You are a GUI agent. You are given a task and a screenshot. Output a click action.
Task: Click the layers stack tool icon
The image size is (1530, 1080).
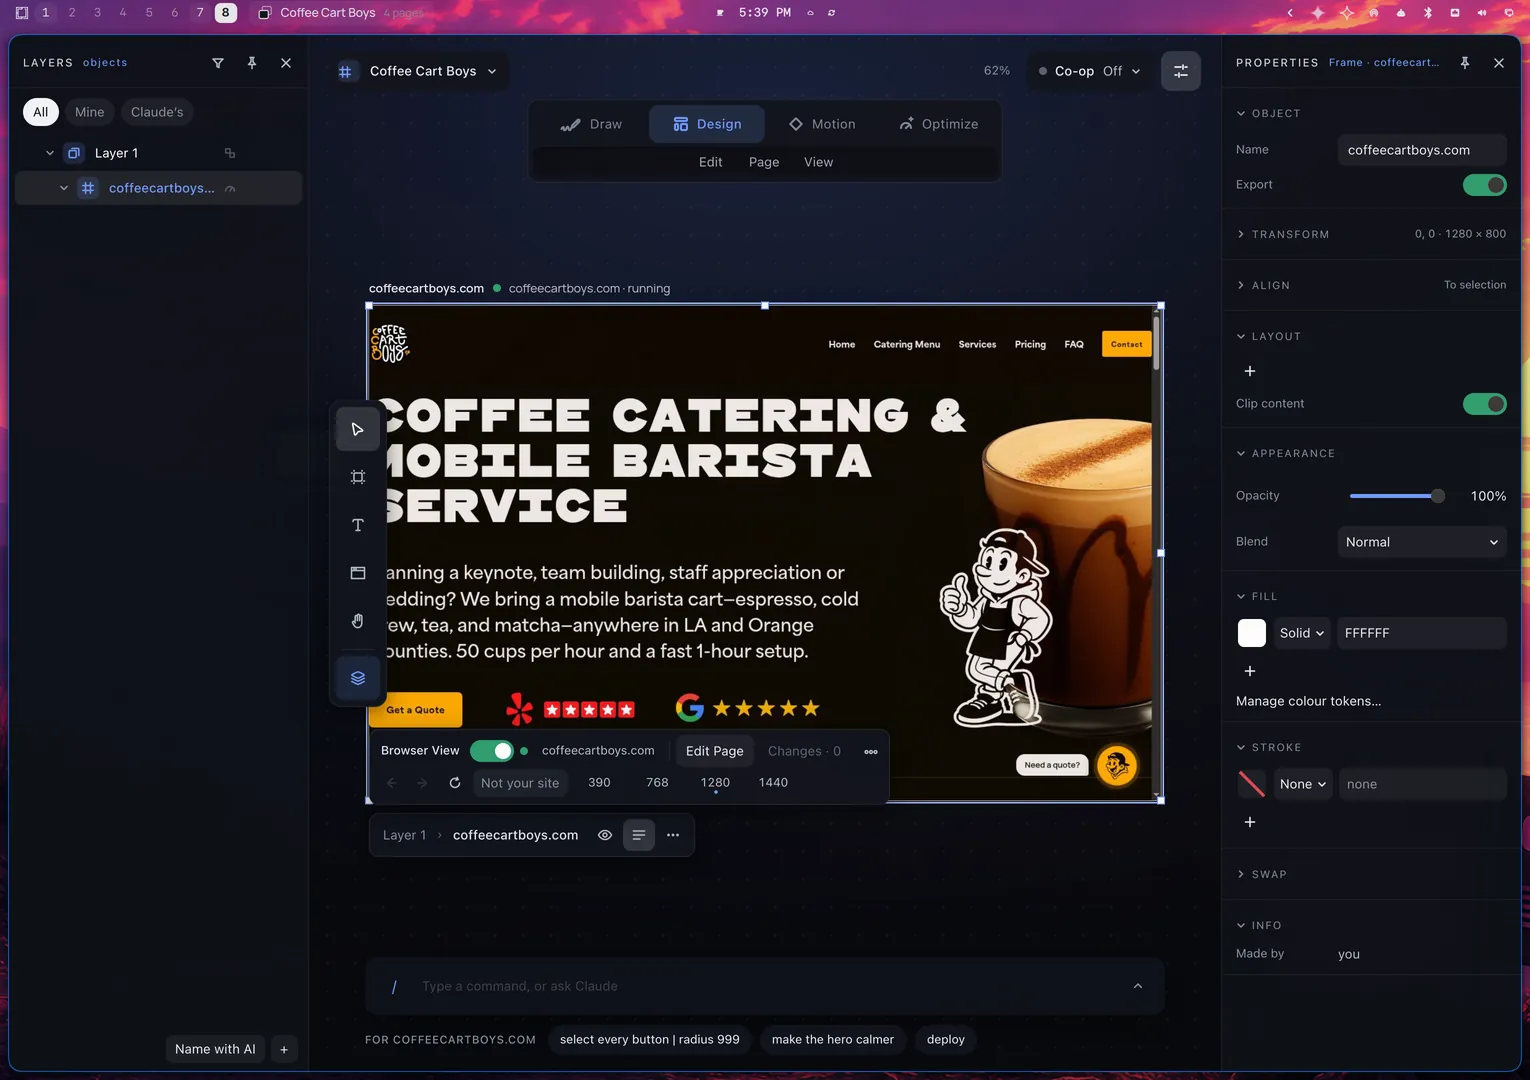358,678
